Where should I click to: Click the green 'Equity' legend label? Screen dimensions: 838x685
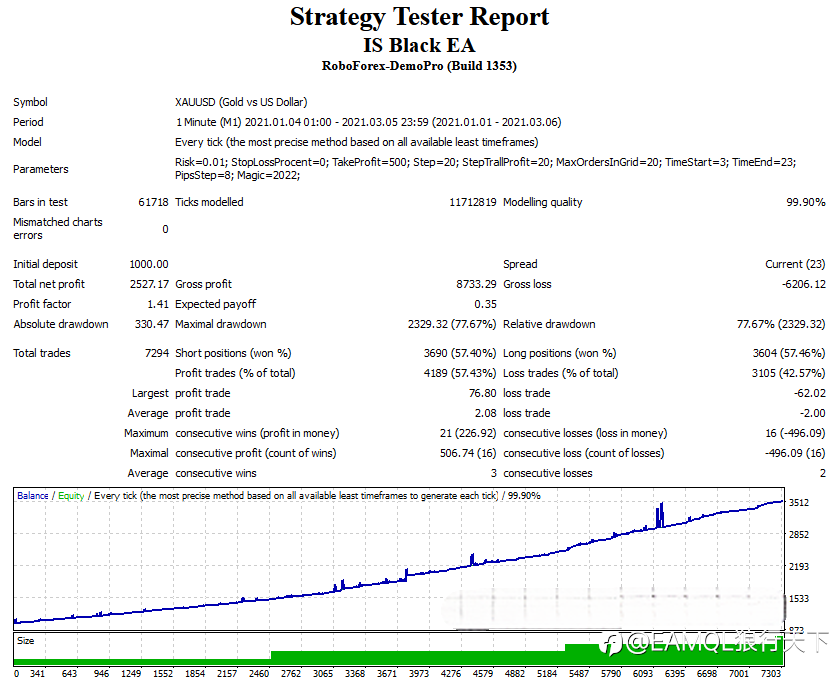(71, 496)
